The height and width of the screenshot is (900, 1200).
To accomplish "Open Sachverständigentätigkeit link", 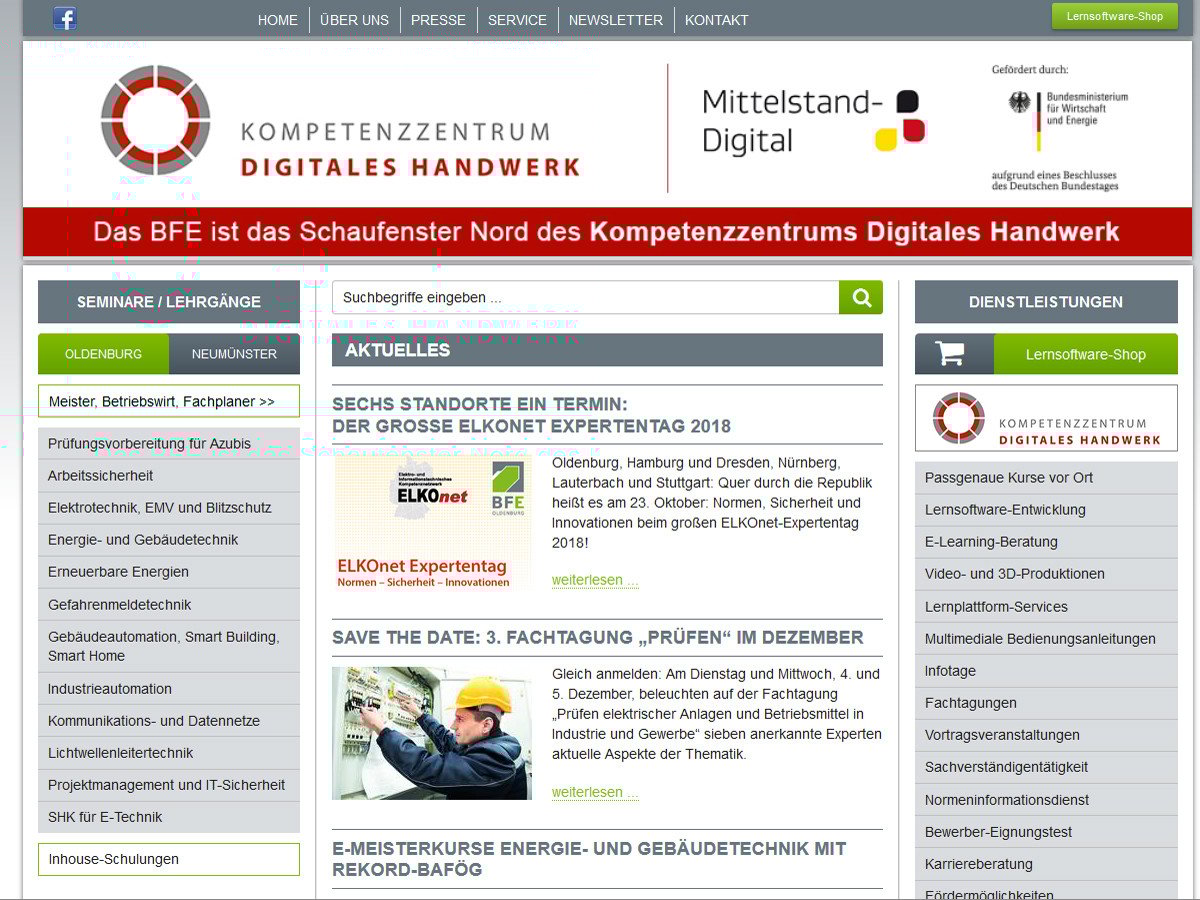I will [x=1046, y=767].
